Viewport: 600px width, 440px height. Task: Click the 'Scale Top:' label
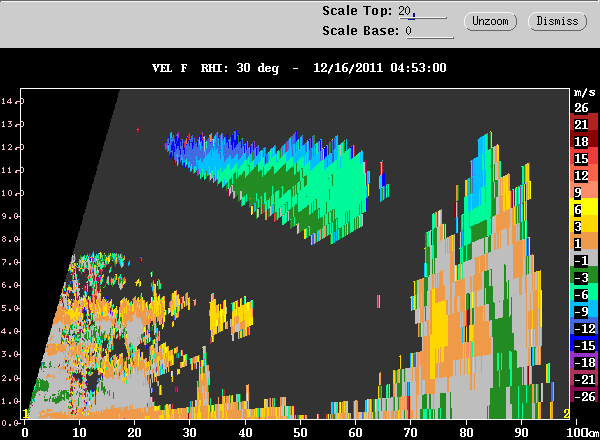pyautogui.click(x=357, y=11)
